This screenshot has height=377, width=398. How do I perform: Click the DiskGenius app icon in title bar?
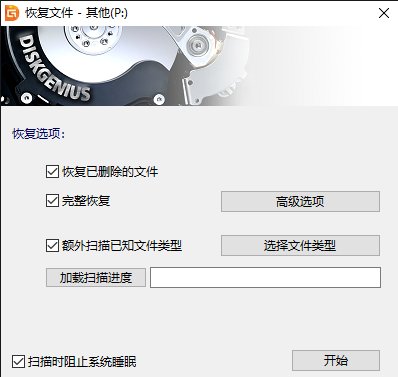point(12,13)
